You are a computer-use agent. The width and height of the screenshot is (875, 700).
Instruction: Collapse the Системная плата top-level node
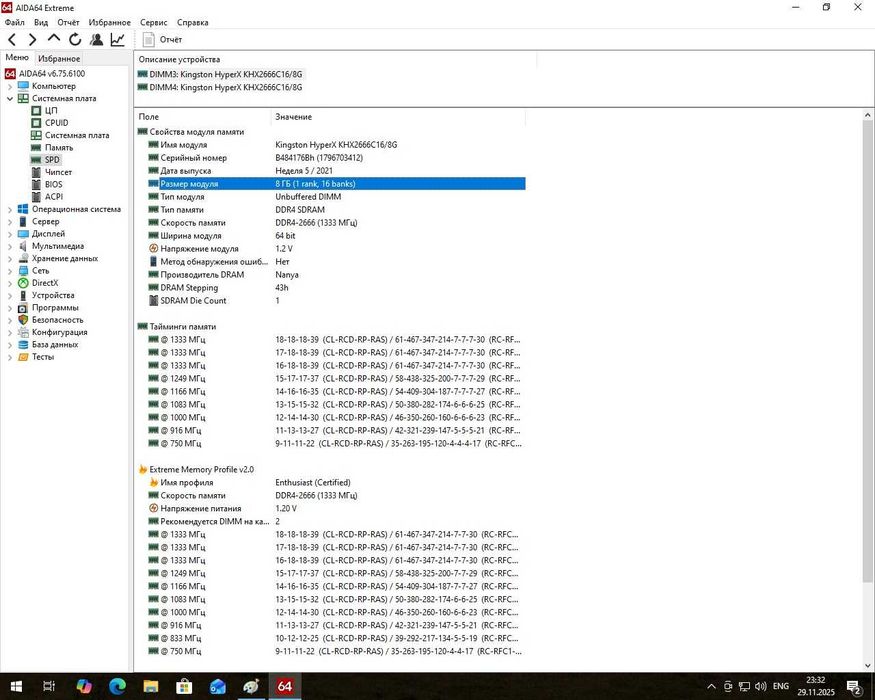click(9, 99)
